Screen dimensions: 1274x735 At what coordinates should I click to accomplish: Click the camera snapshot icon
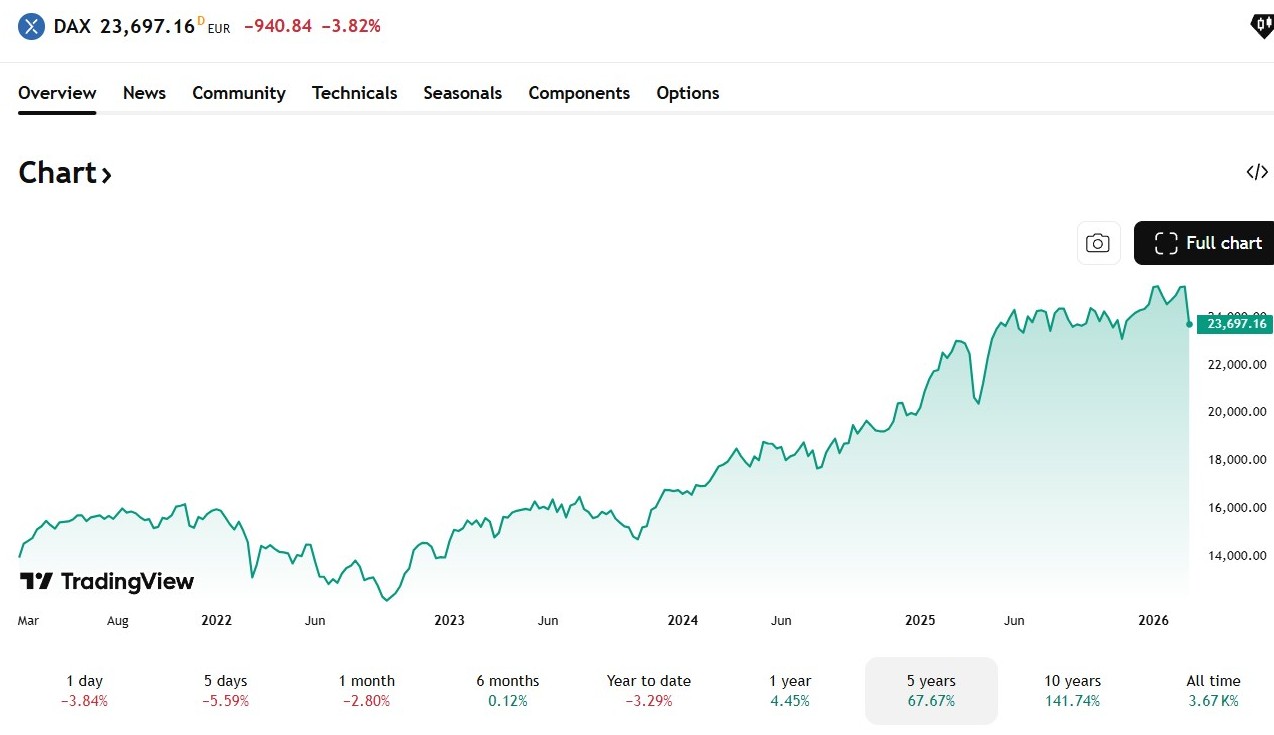[1098, 243]
